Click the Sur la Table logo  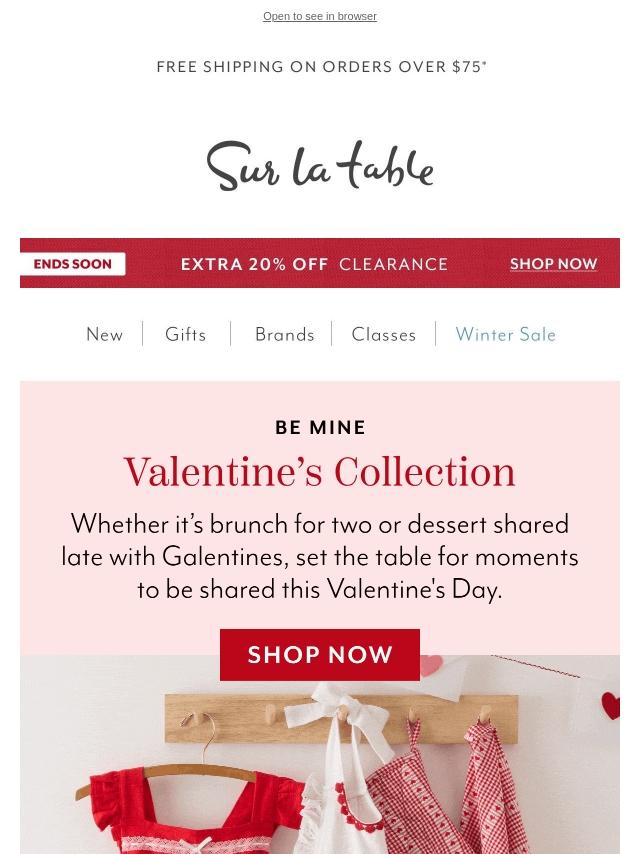pyautogui.click(x=320, y=166)
